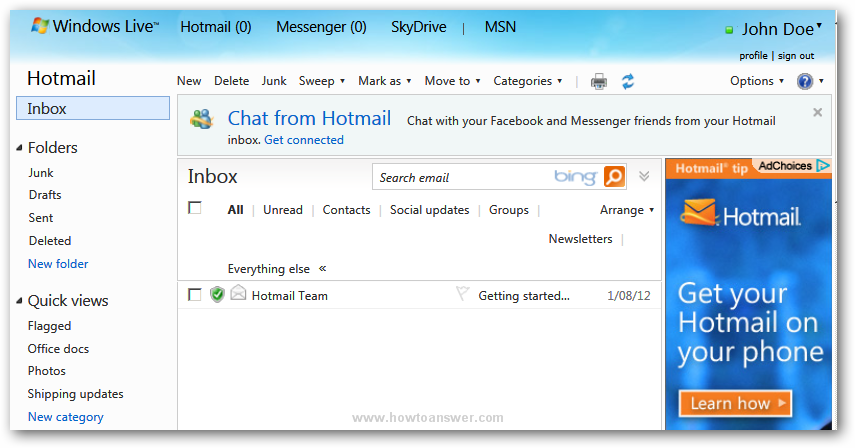Filter by Social updates
This screenshot has width=855, height=448.
point(430,210)
